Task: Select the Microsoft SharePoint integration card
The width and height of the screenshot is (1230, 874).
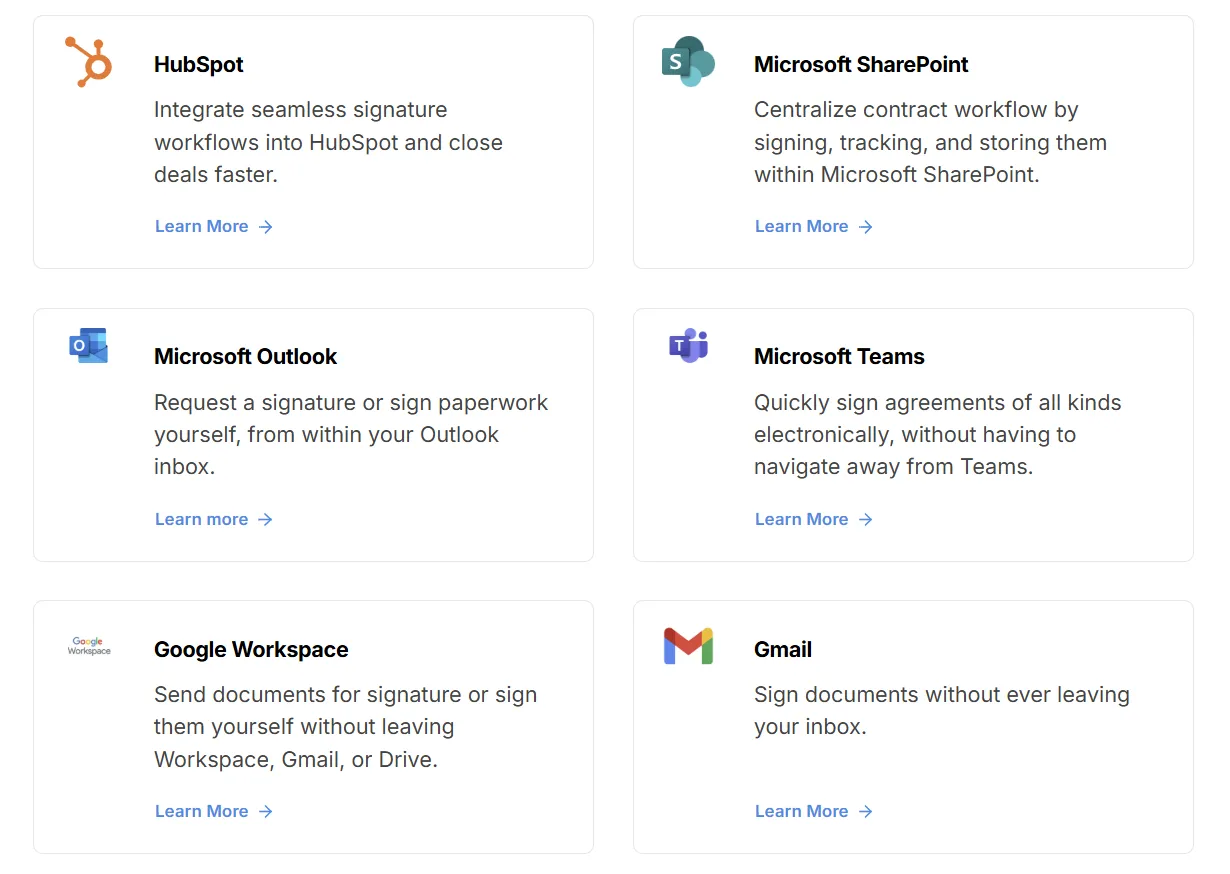Action: coord(913,141)
